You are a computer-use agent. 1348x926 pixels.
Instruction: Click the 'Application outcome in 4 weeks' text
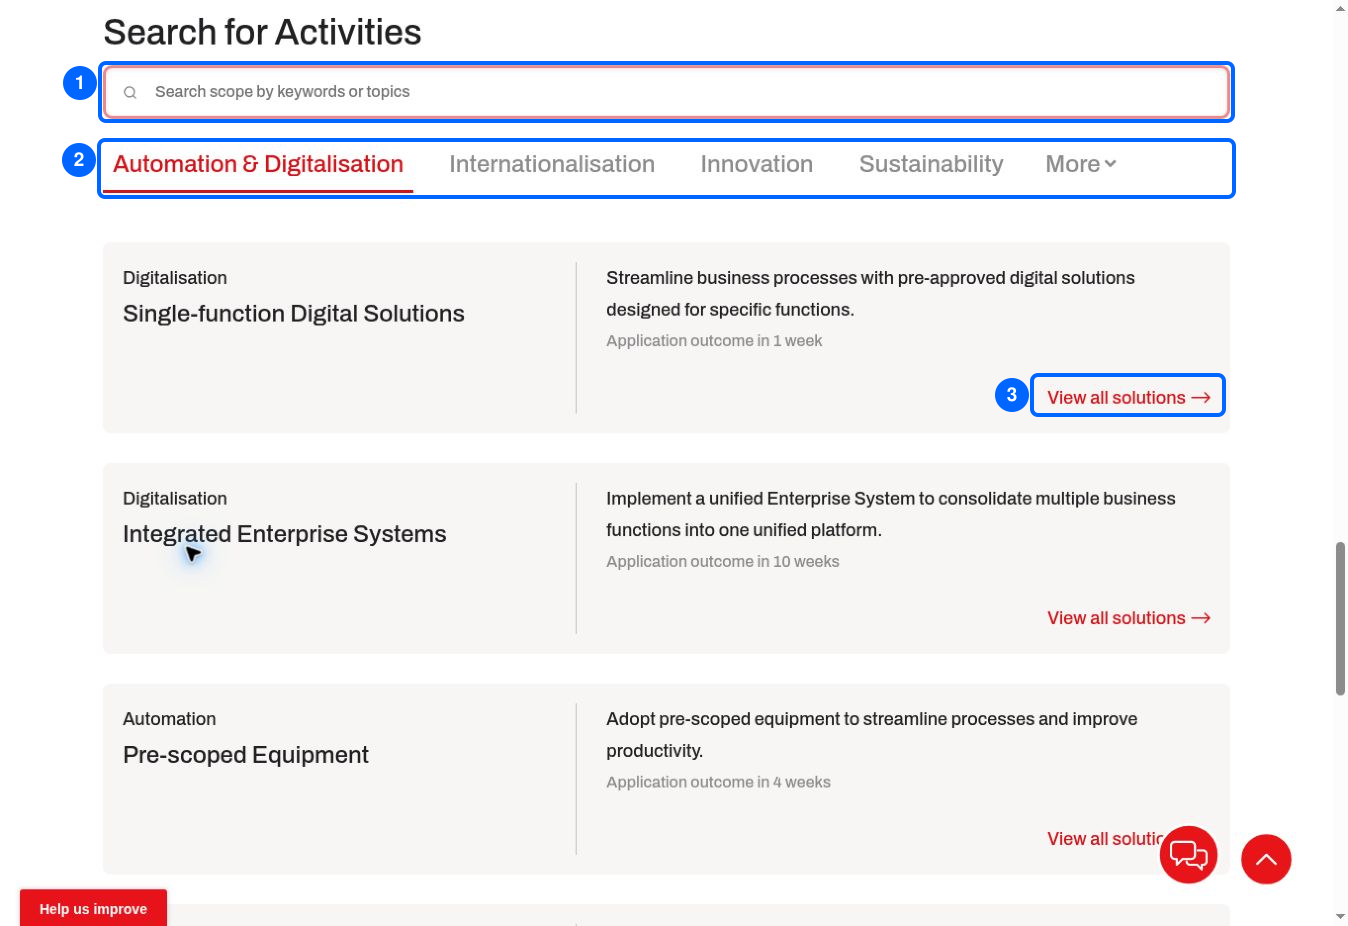718,782
